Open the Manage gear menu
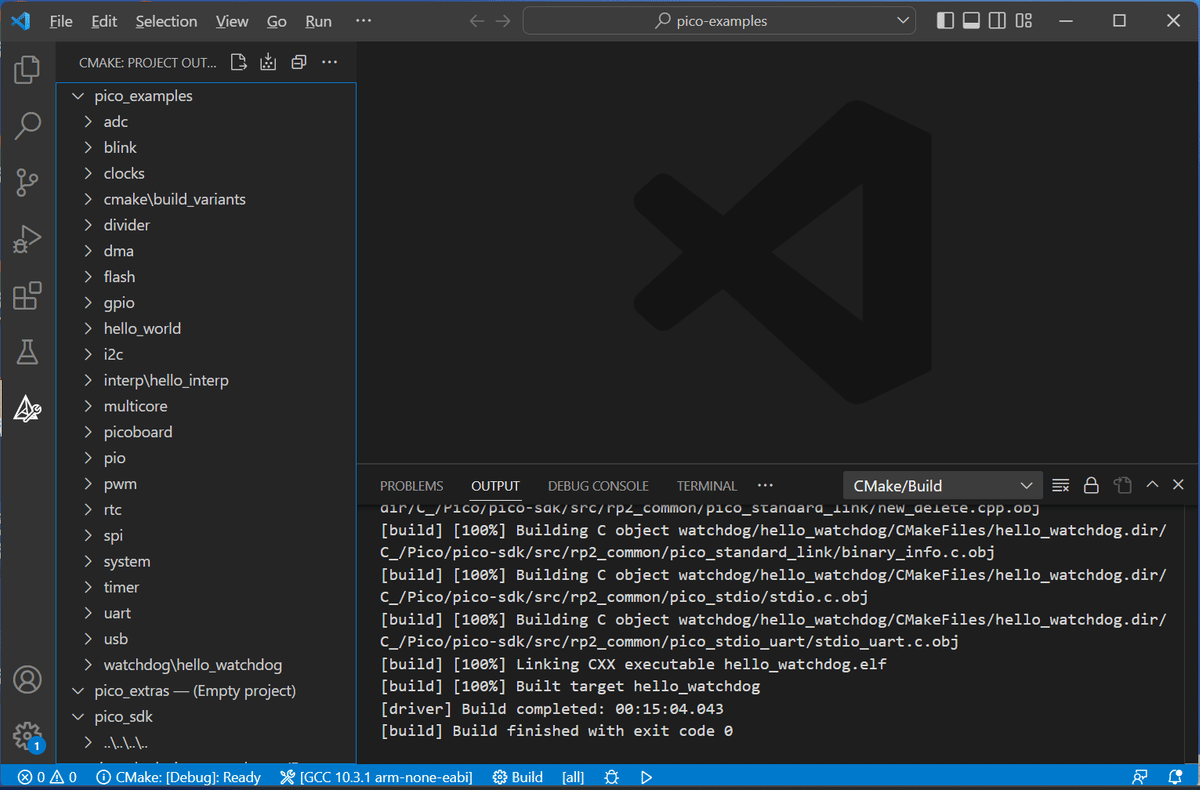This screenshot has height=790, width=1200. coord(27,736)
